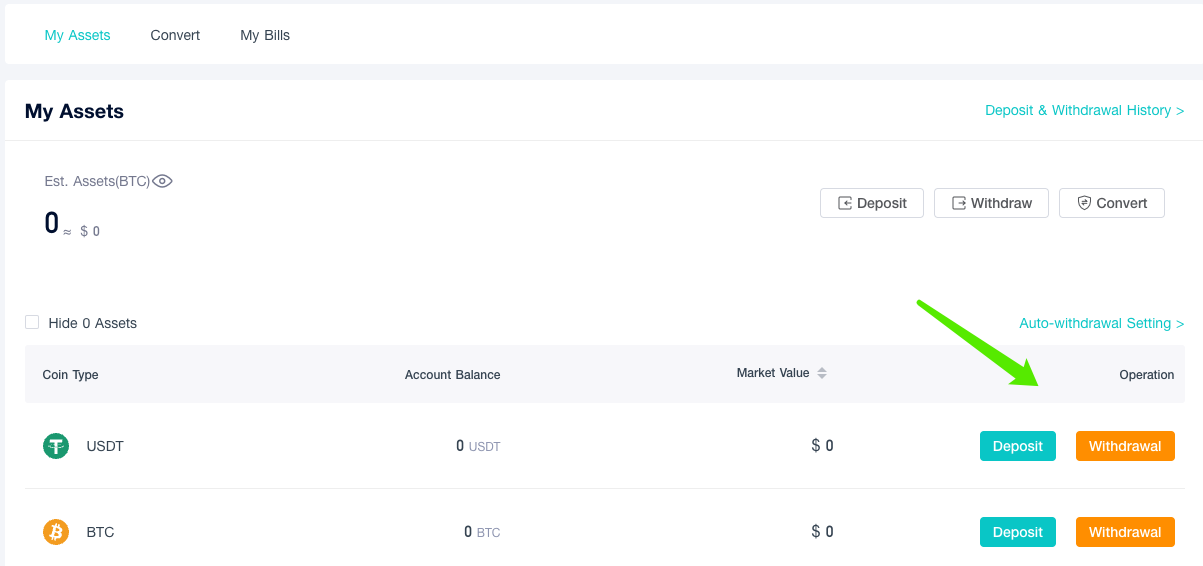Sort the table by Market Value header
This screenshot has height=566, width=1203.
[x=773, y=373]
